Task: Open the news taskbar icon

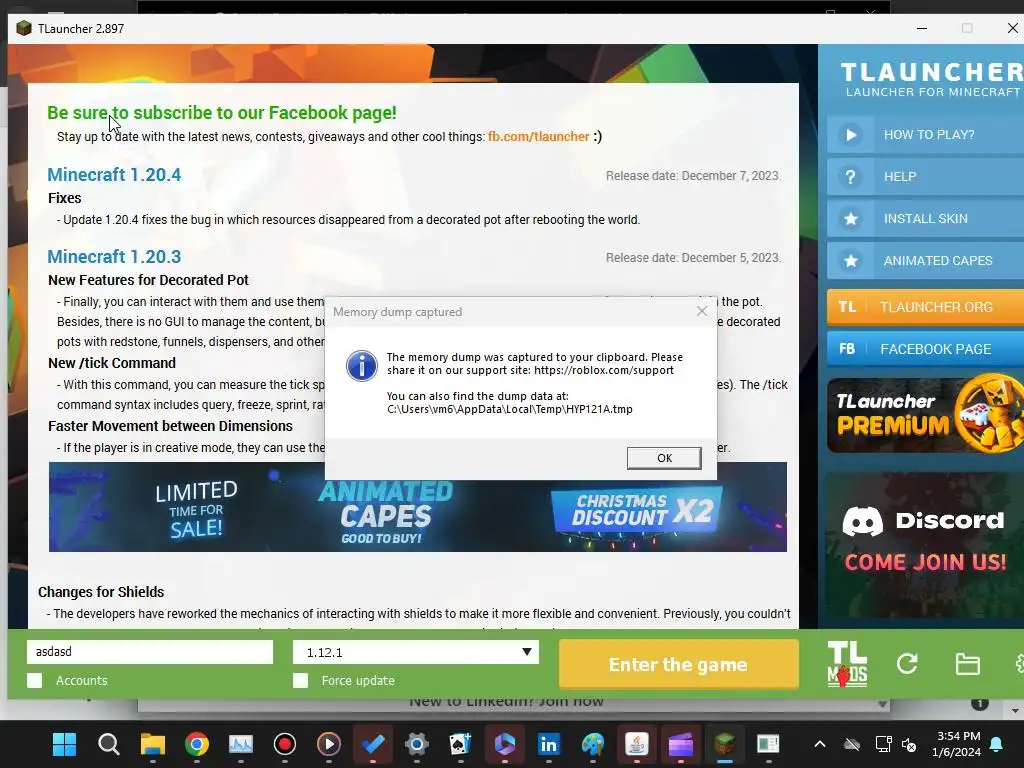Action: click(x=769, y=744)
